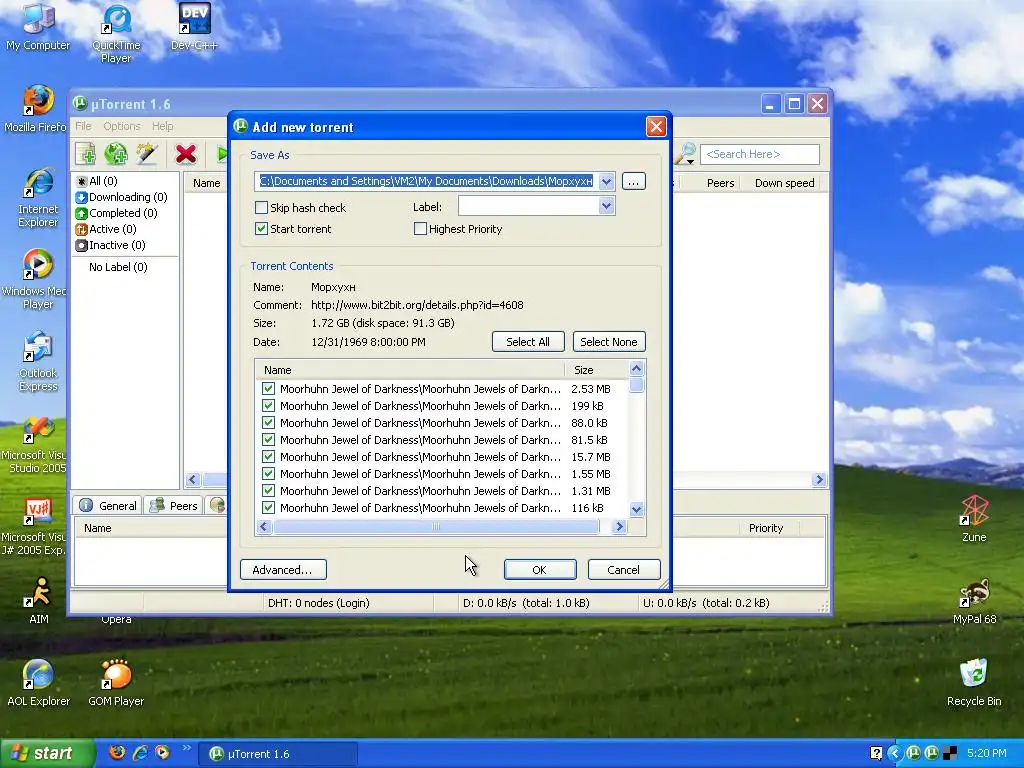Viewport: 1024px width, 768px height.
Task: Open Zune desktop icon
Action: [x=974, y=519]
